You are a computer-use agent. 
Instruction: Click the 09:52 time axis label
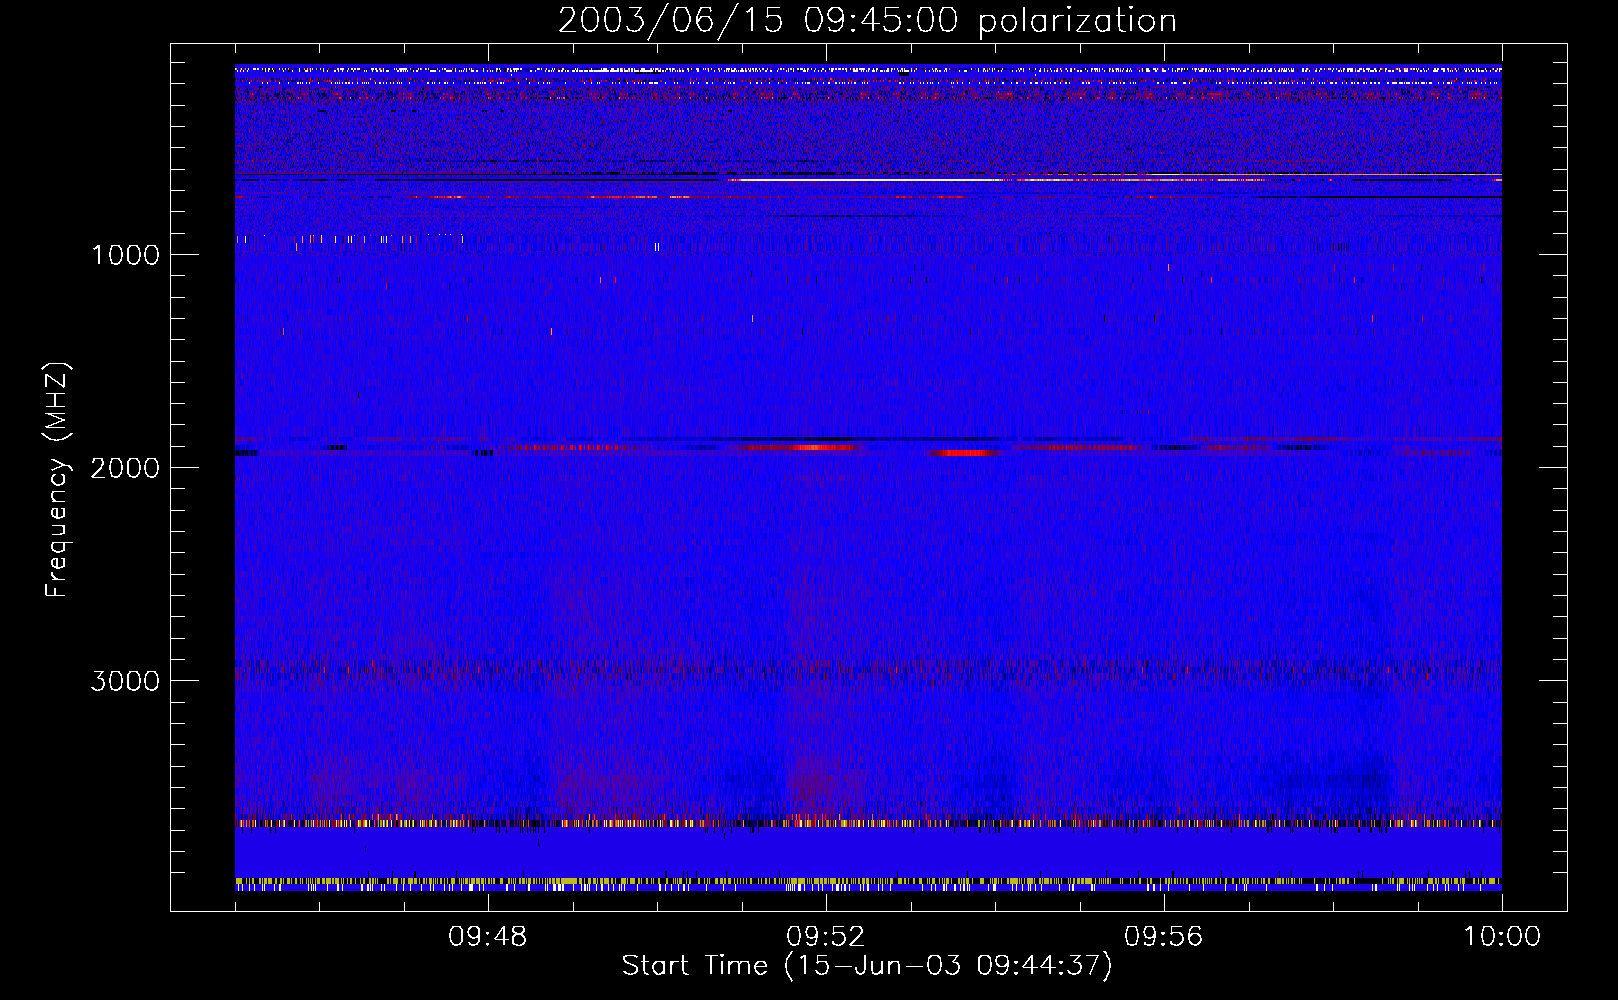pyautogui.click(x=826, y=937)
